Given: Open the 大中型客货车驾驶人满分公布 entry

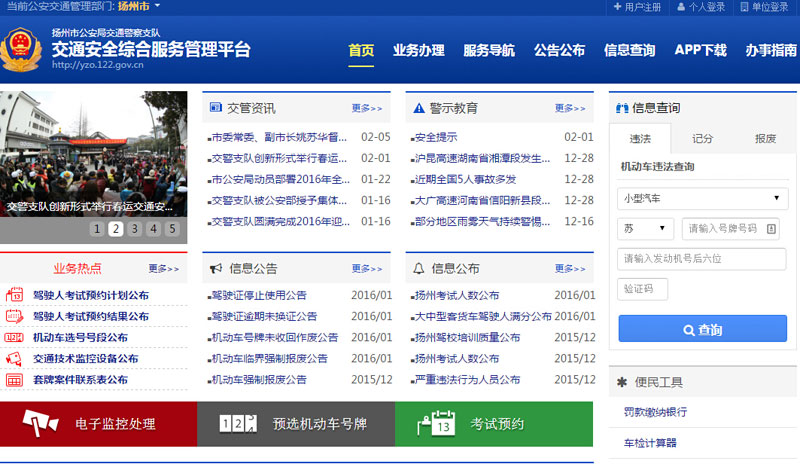Looking at the screenshot, I should coord(483,316).
